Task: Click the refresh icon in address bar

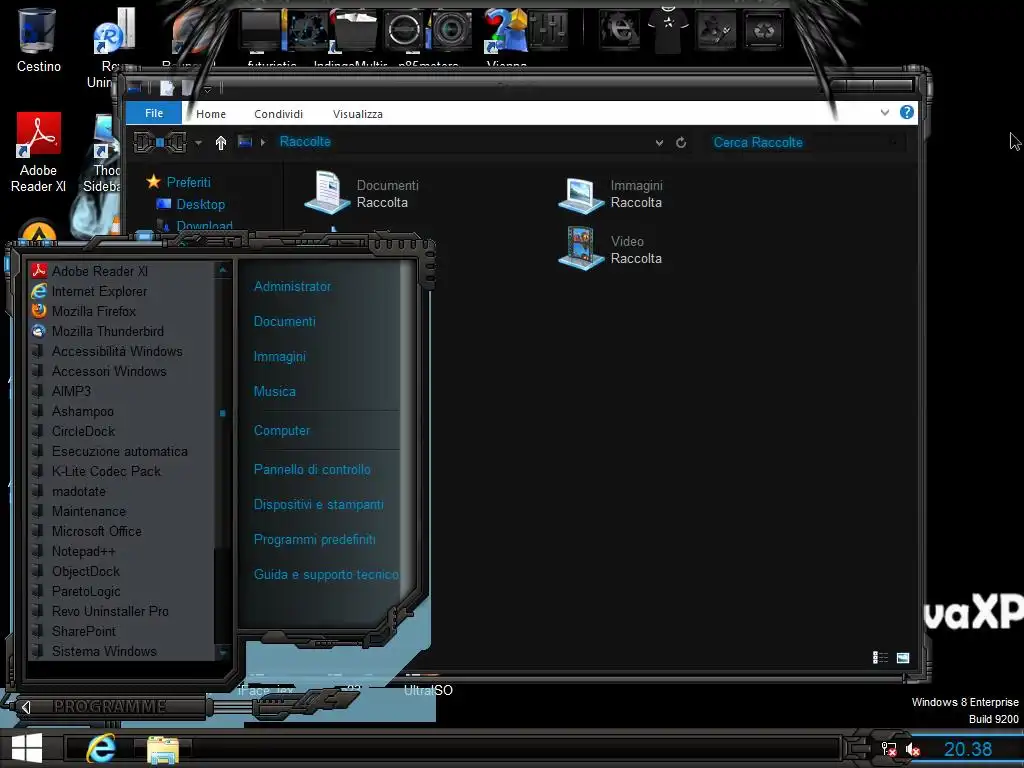Action: tap(680, 142)
